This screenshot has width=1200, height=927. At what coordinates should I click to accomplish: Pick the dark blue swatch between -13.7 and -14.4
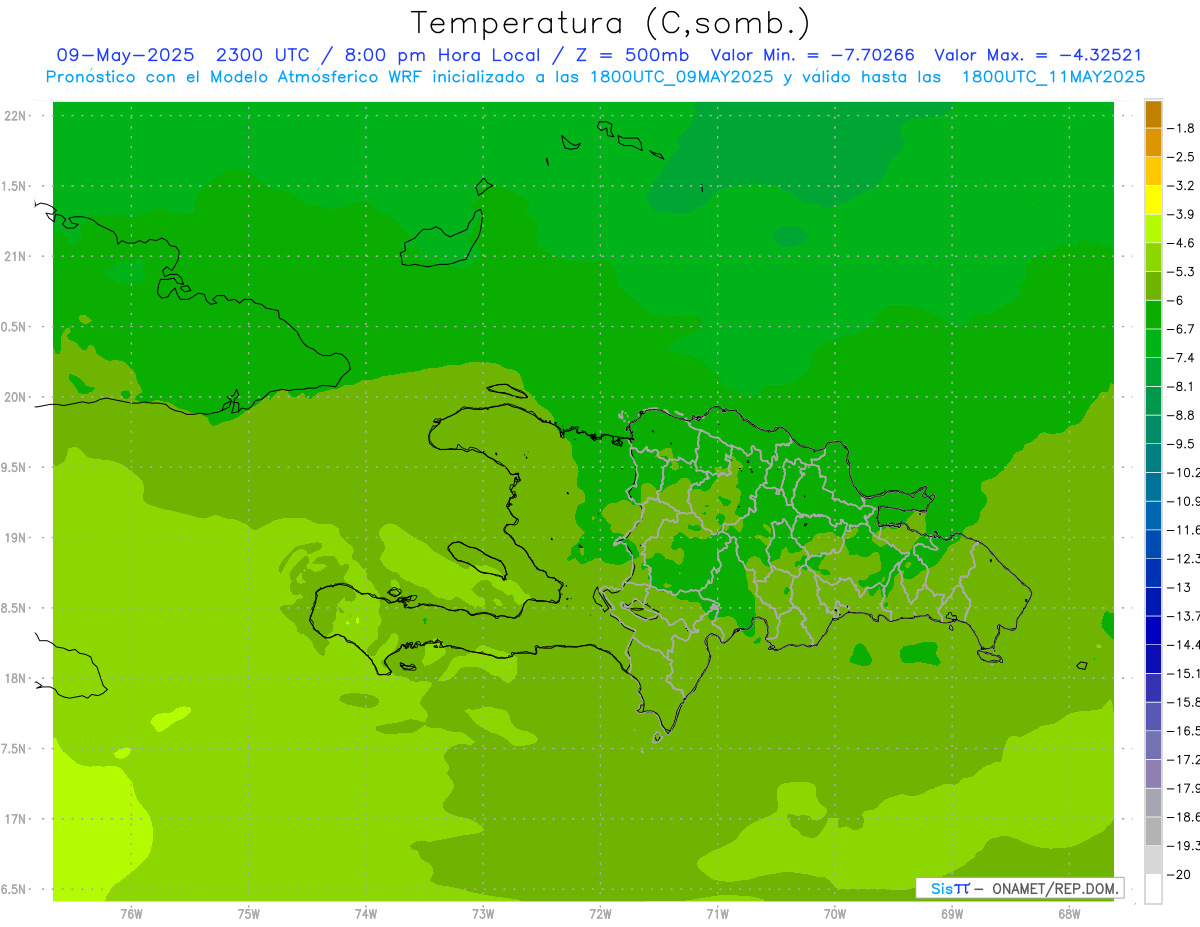click(x=1153, y=630)
